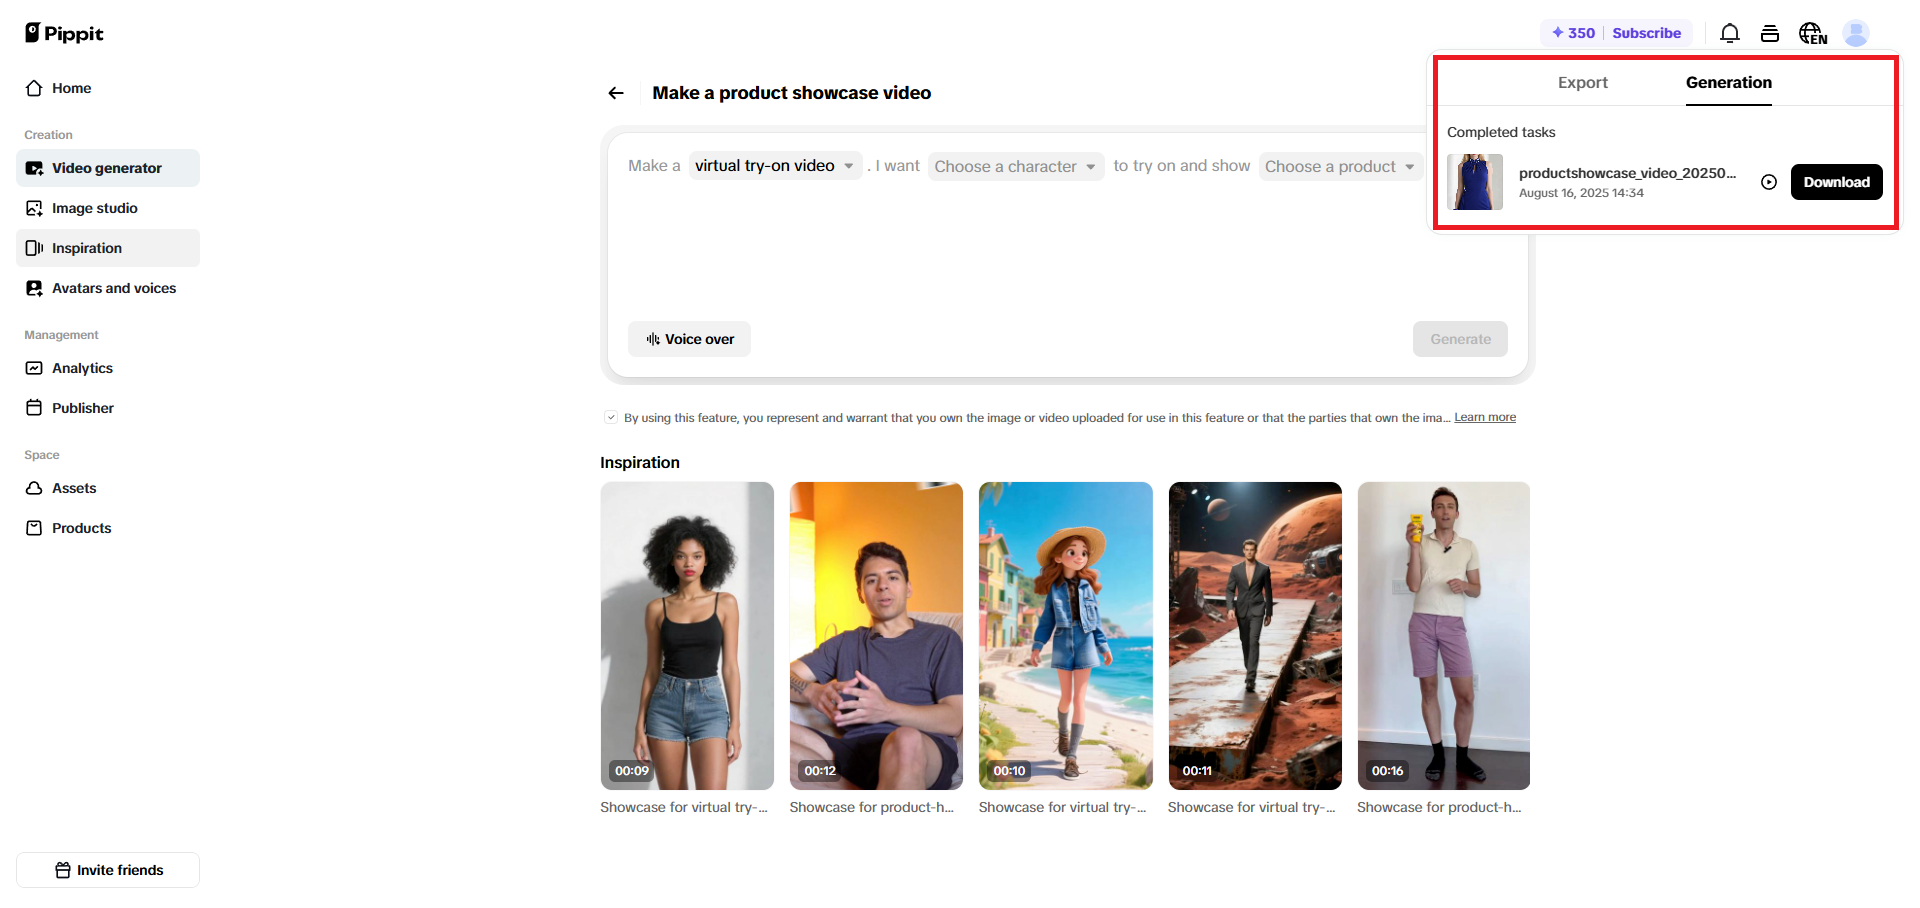Open the Publisher section
This screenshot has width=1920, height=908.
tap(83, 408)
